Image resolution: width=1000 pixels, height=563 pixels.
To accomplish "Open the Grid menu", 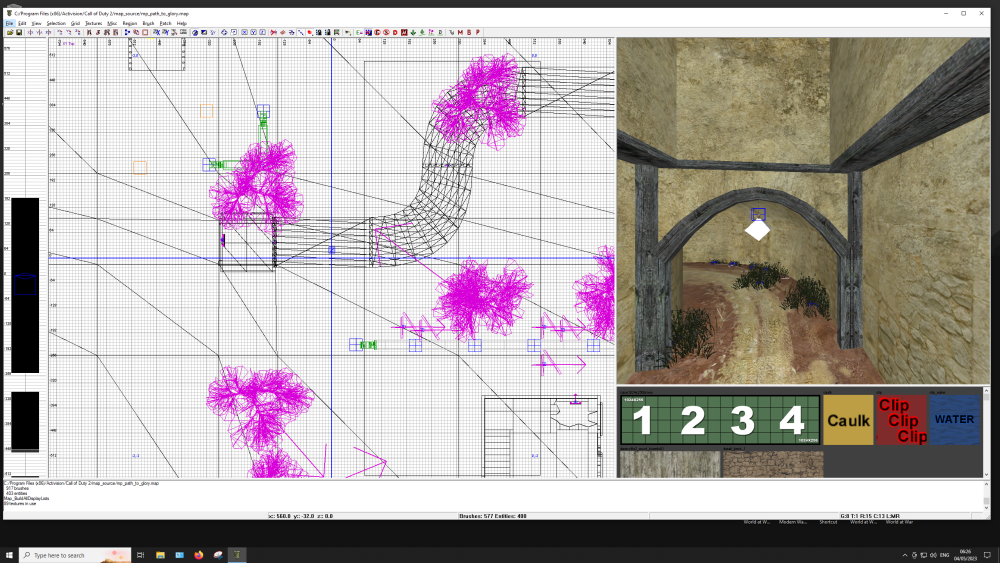I will pyautogui.click(x=75, y=23).
